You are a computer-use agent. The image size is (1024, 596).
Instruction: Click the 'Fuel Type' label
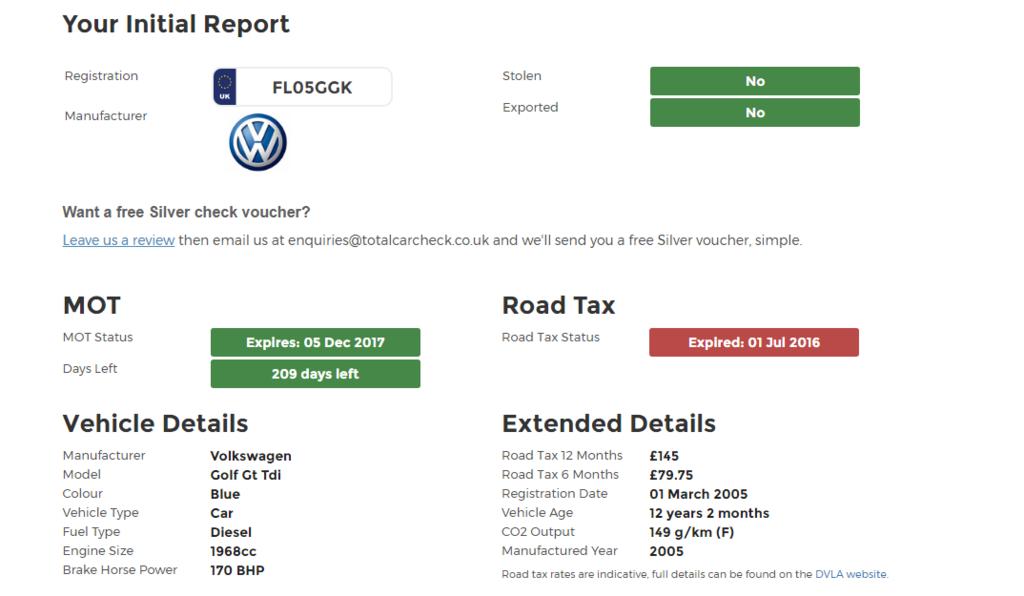pos(91,532)
